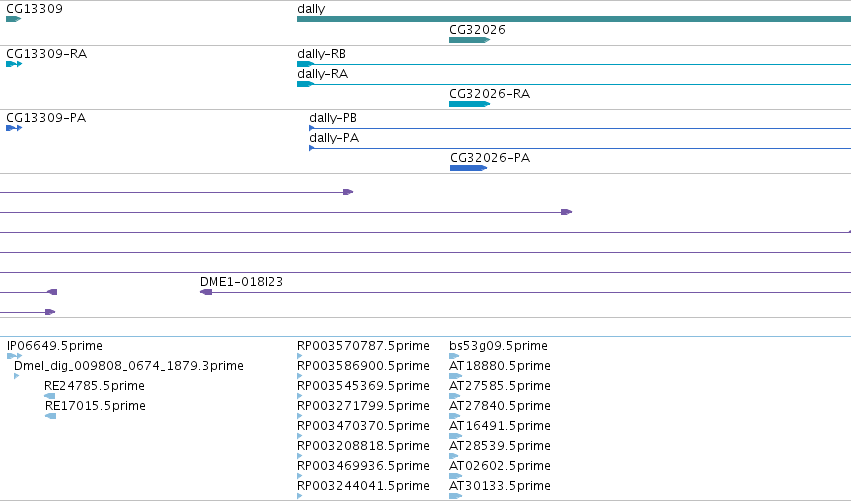Click the RP003469936.5prime EST marker

tap(300, 476)
